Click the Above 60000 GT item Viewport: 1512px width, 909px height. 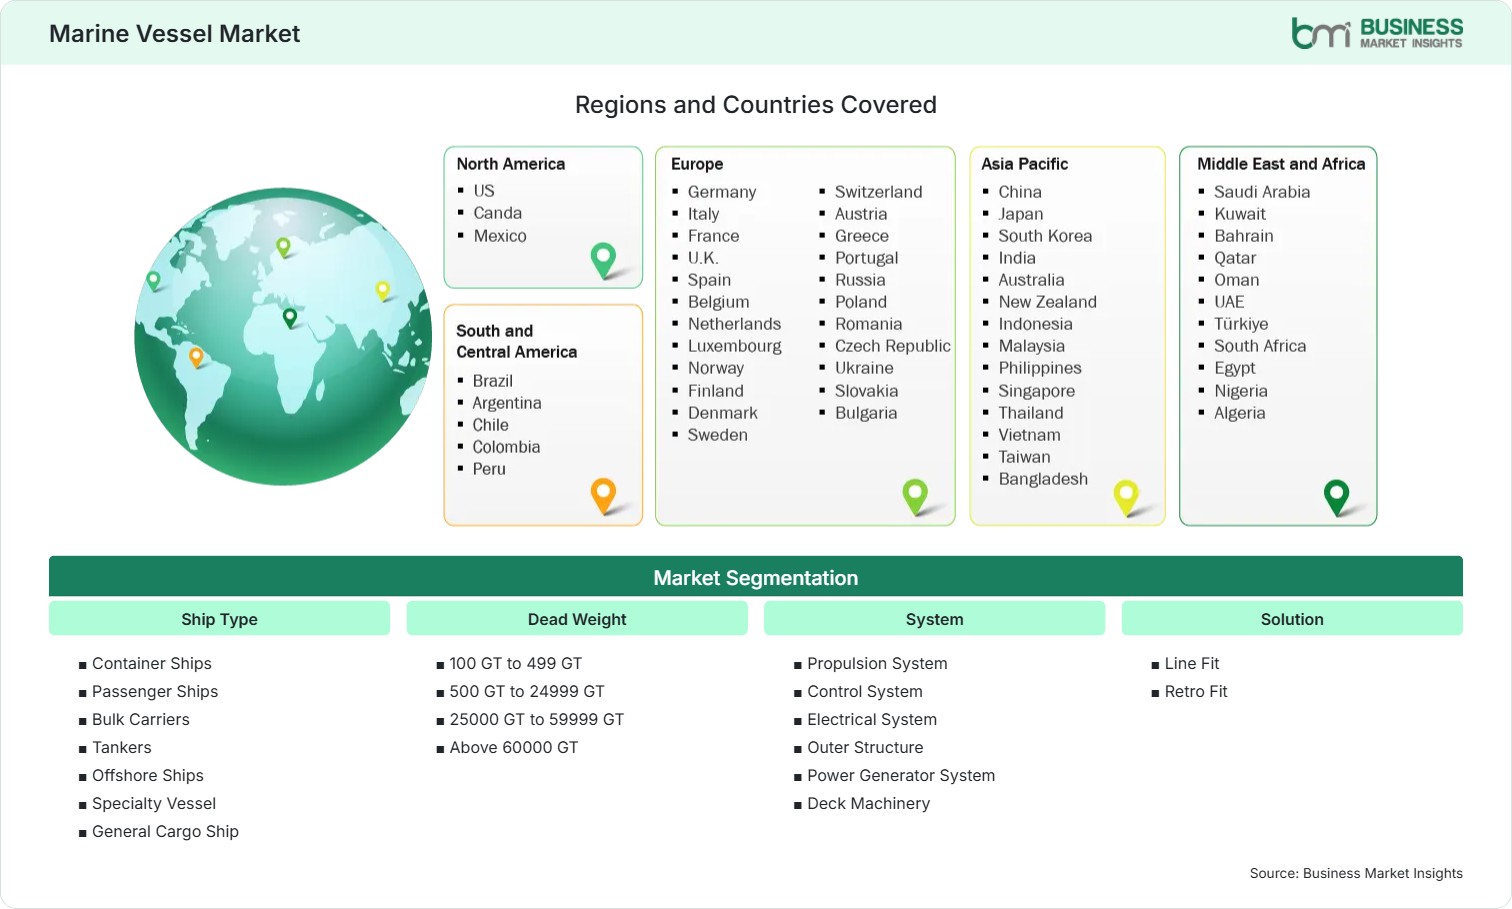[x=514, y=748]
